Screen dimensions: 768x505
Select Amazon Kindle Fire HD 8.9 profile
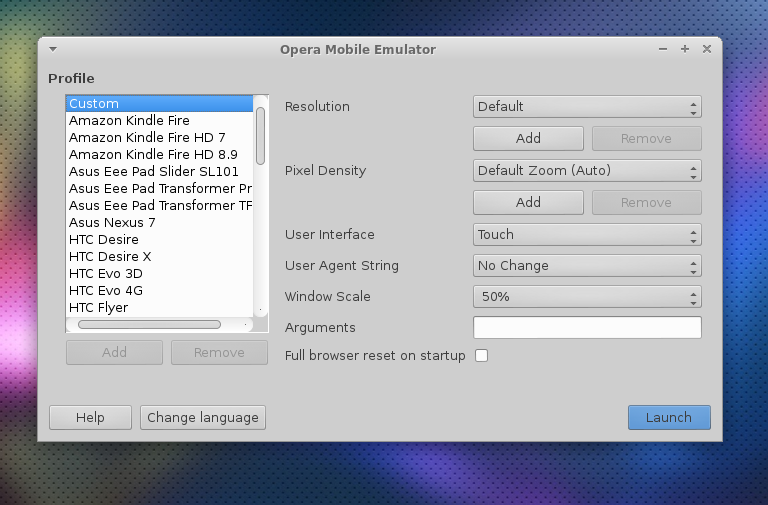(x=160, y=155)
